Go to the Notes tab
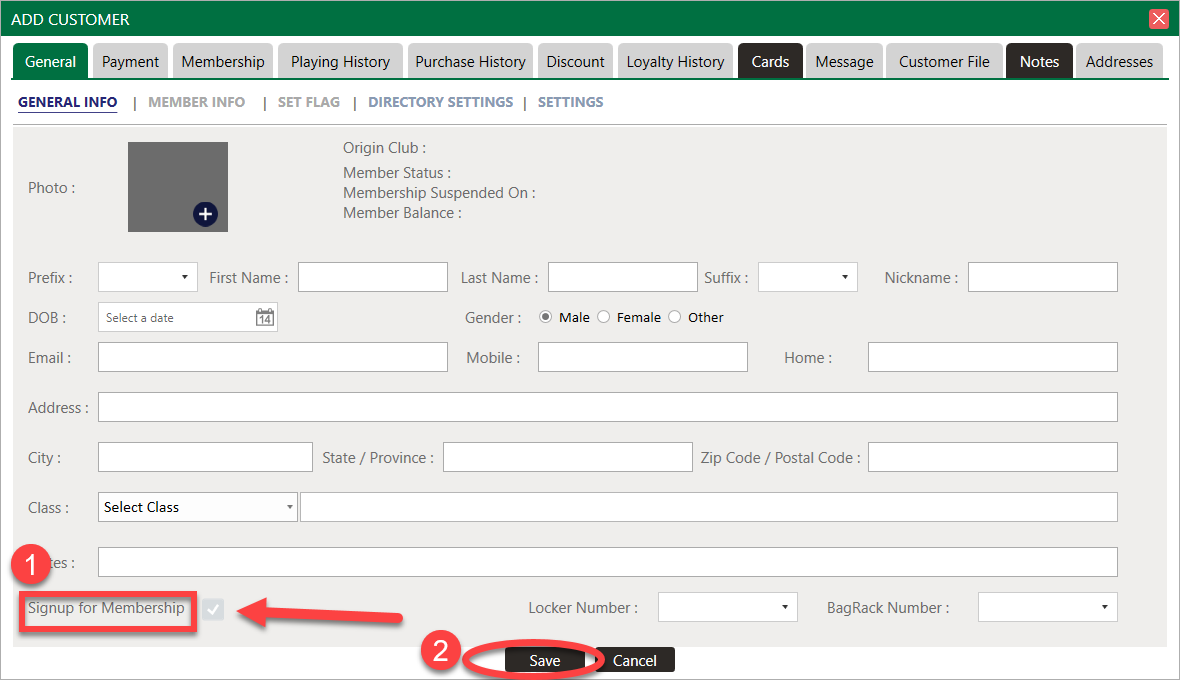 coord(1039,62)
